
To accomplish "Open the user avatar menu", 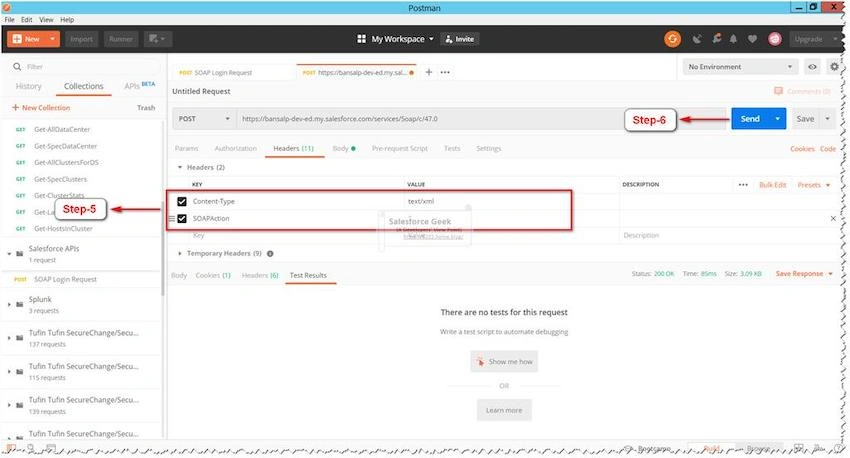I will tap(775, 39).
